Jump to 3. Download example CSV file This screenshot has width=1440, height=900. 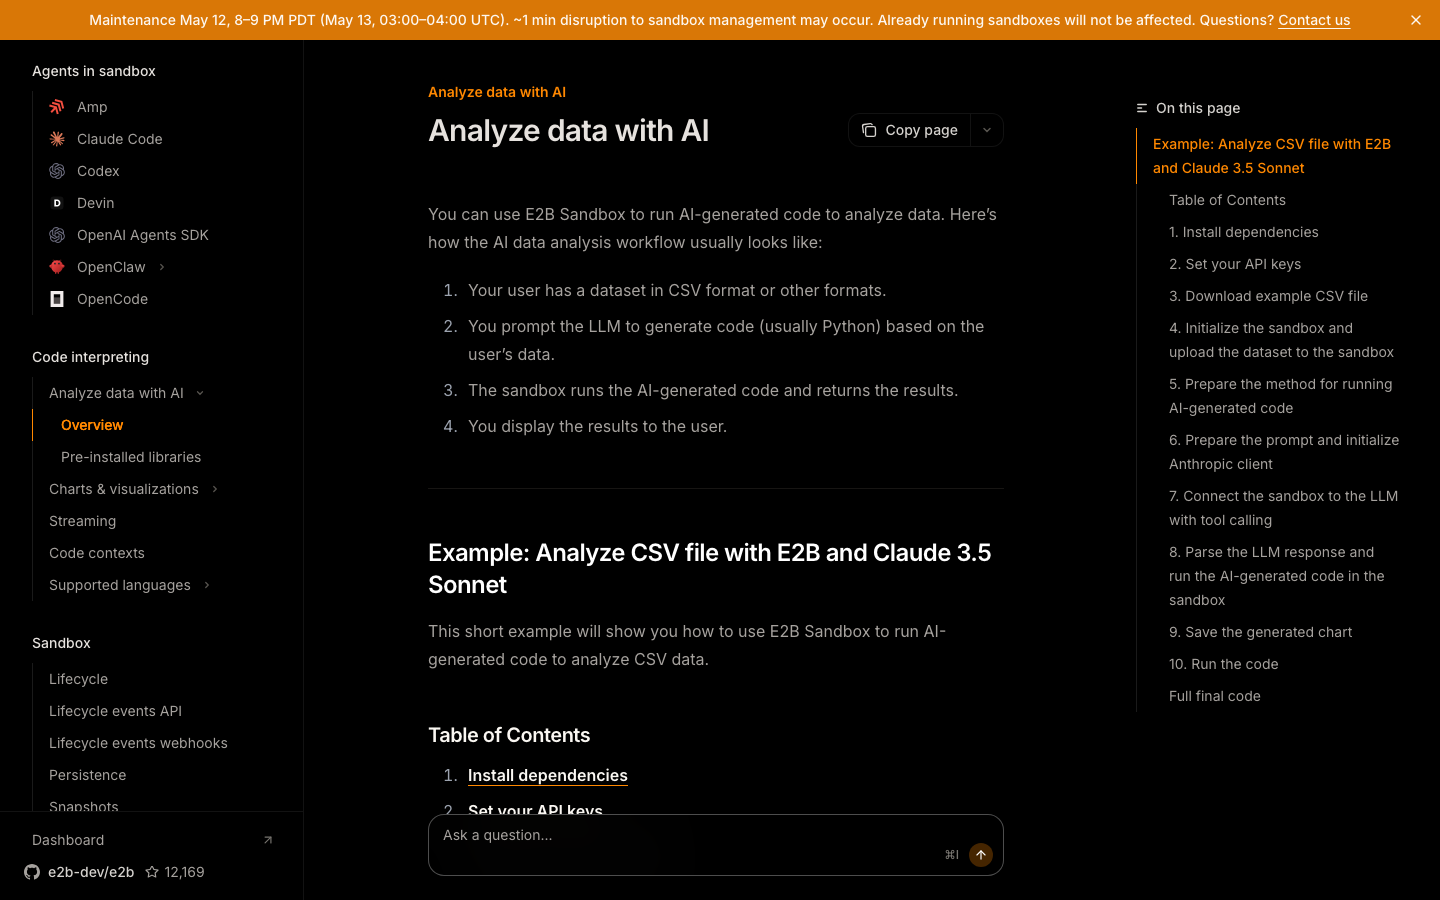click(1268, 296)
